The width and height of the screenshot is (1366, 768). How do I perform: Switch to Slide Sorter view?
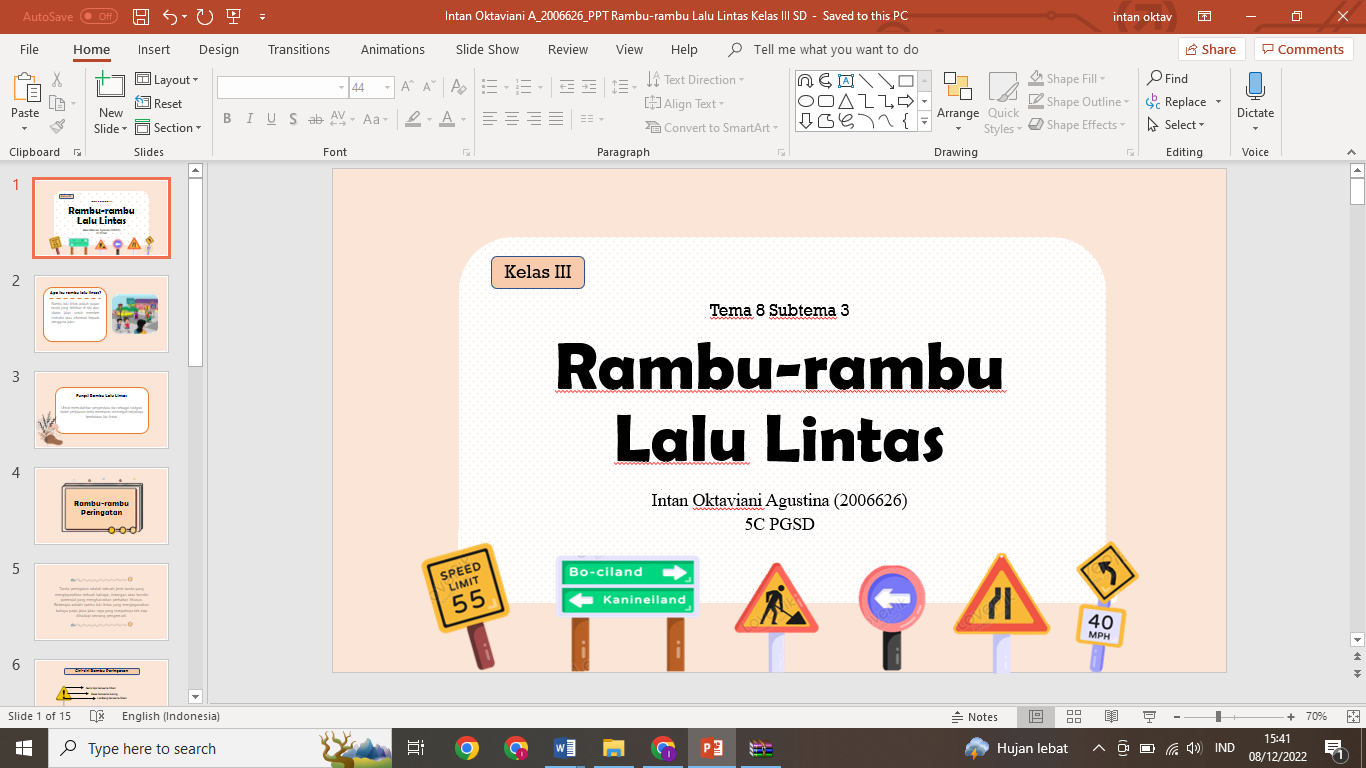pyautogui.click(x=1074, y=717)
